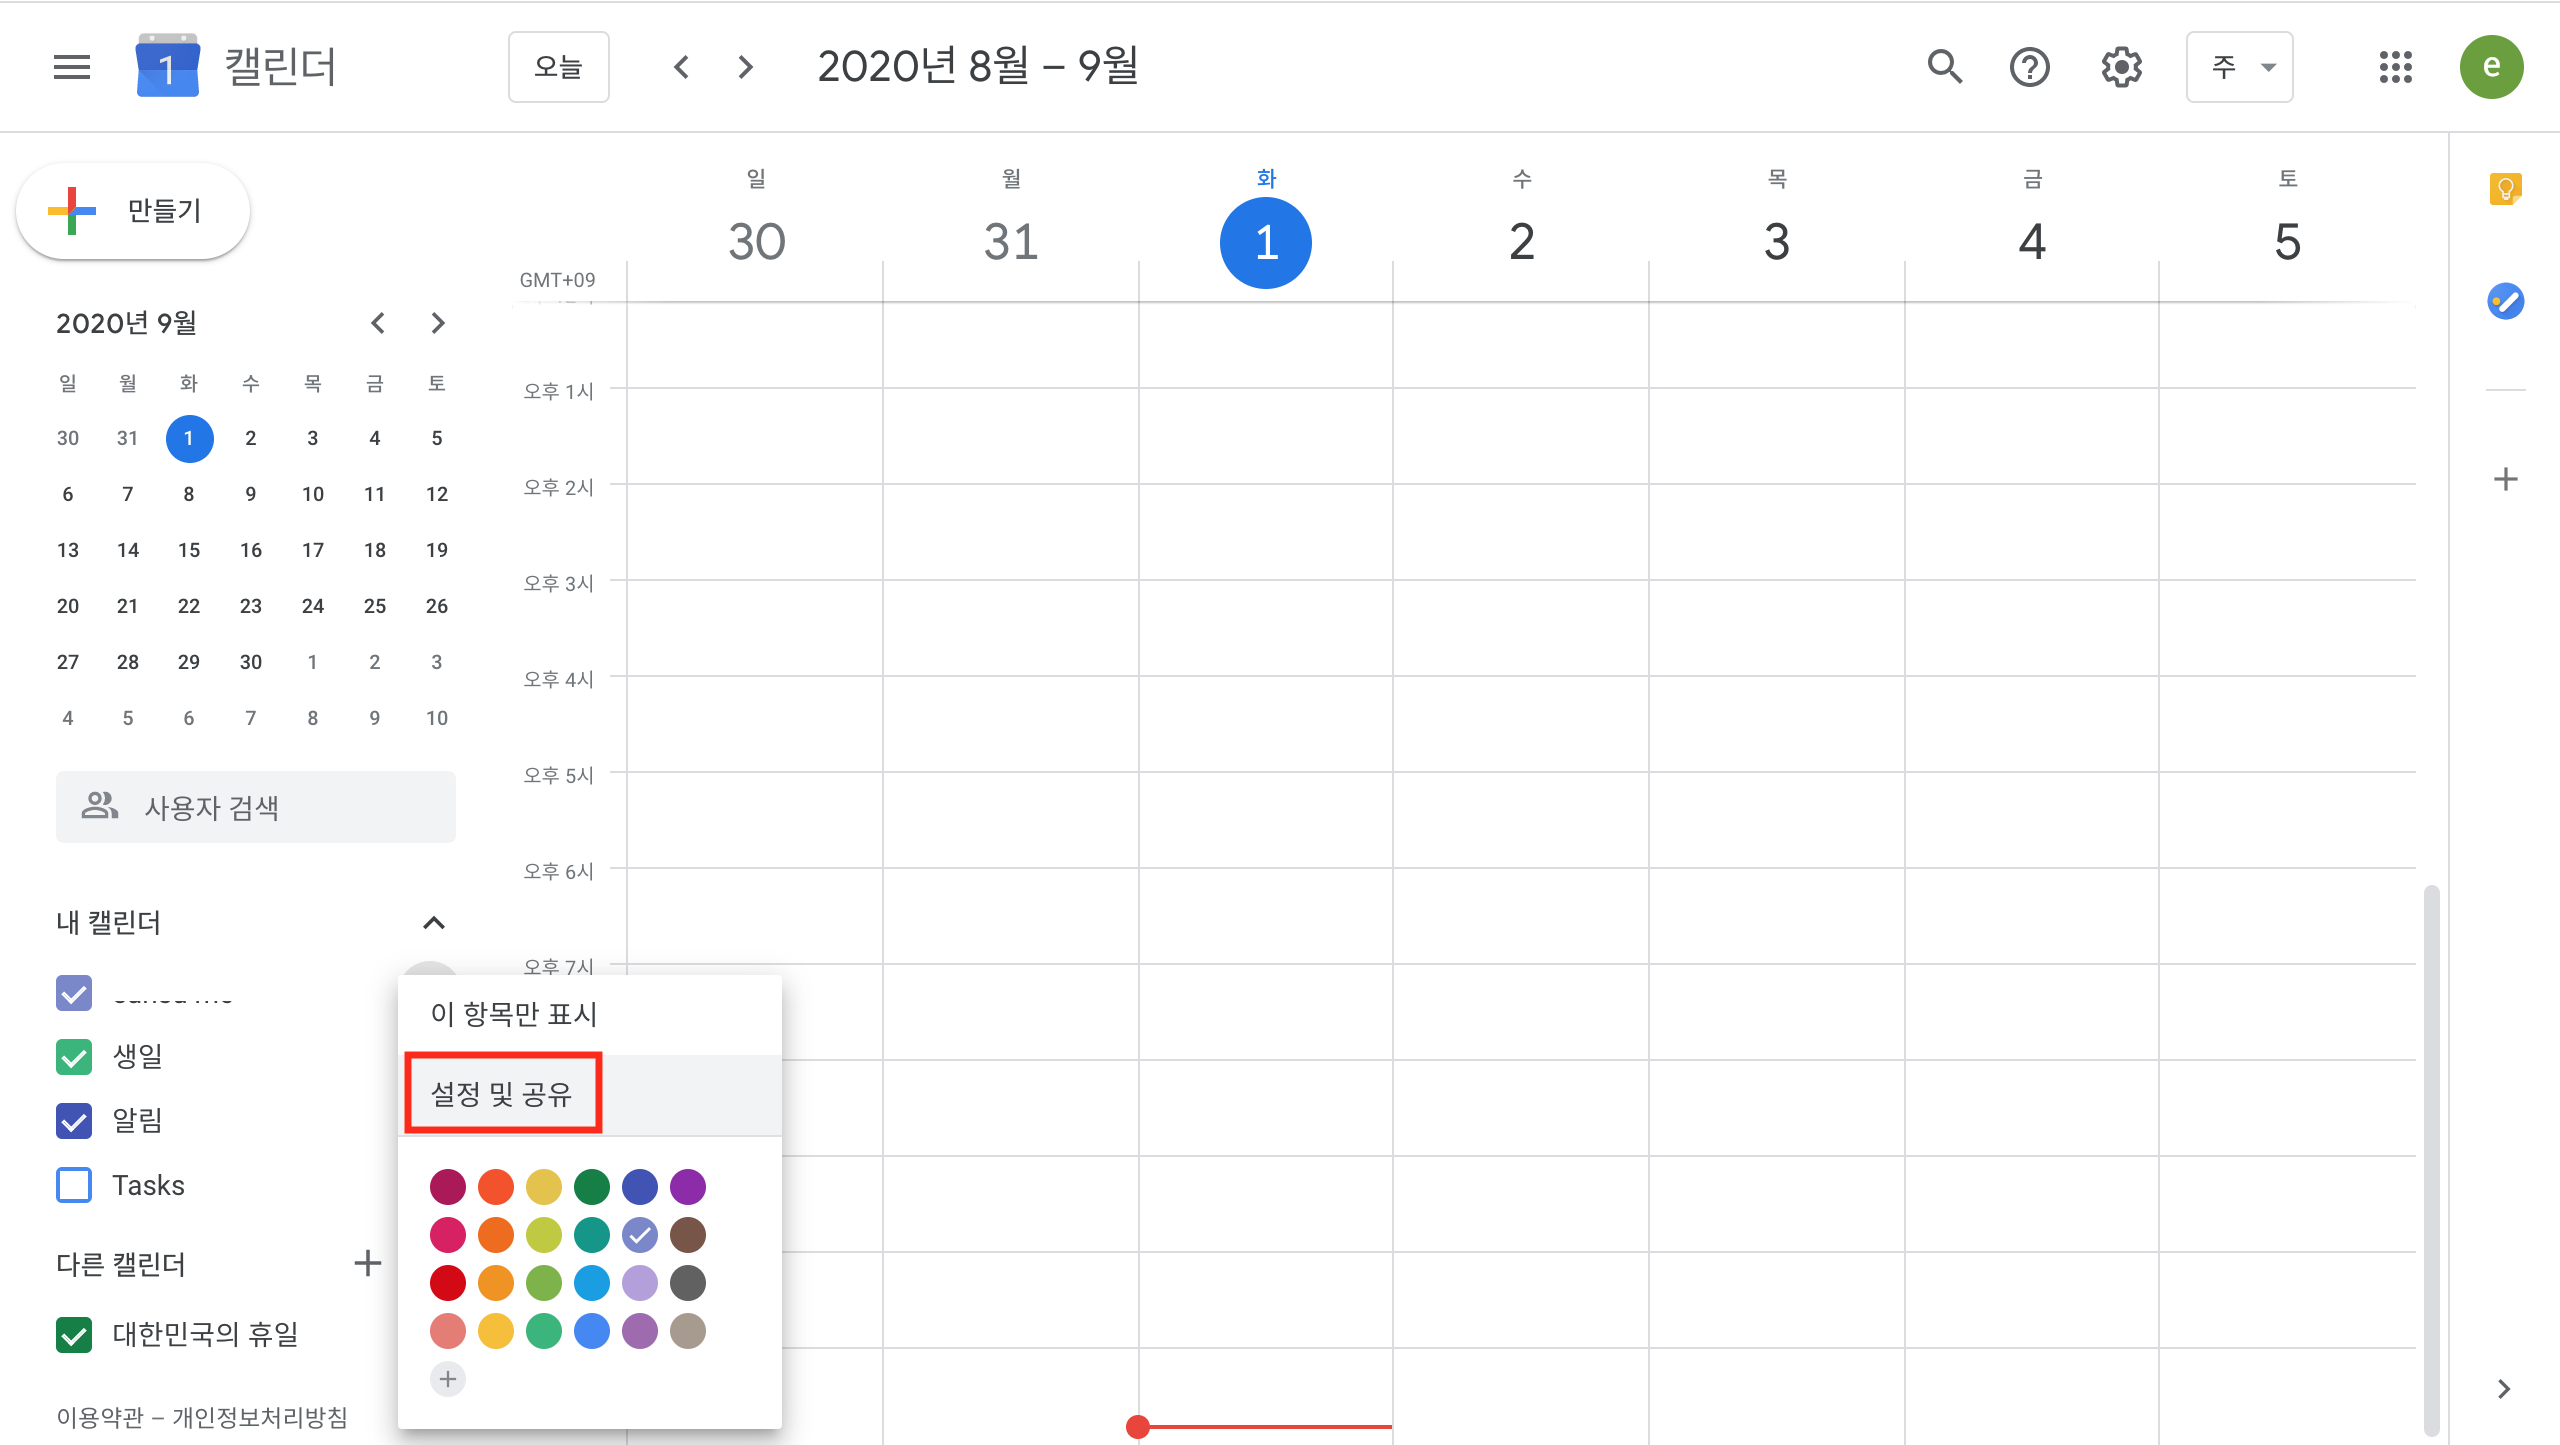Image resolution: width=2560 pixels, height=1445 pixels.
Task: Click the 사용자 검색 field
Action: 256,807
